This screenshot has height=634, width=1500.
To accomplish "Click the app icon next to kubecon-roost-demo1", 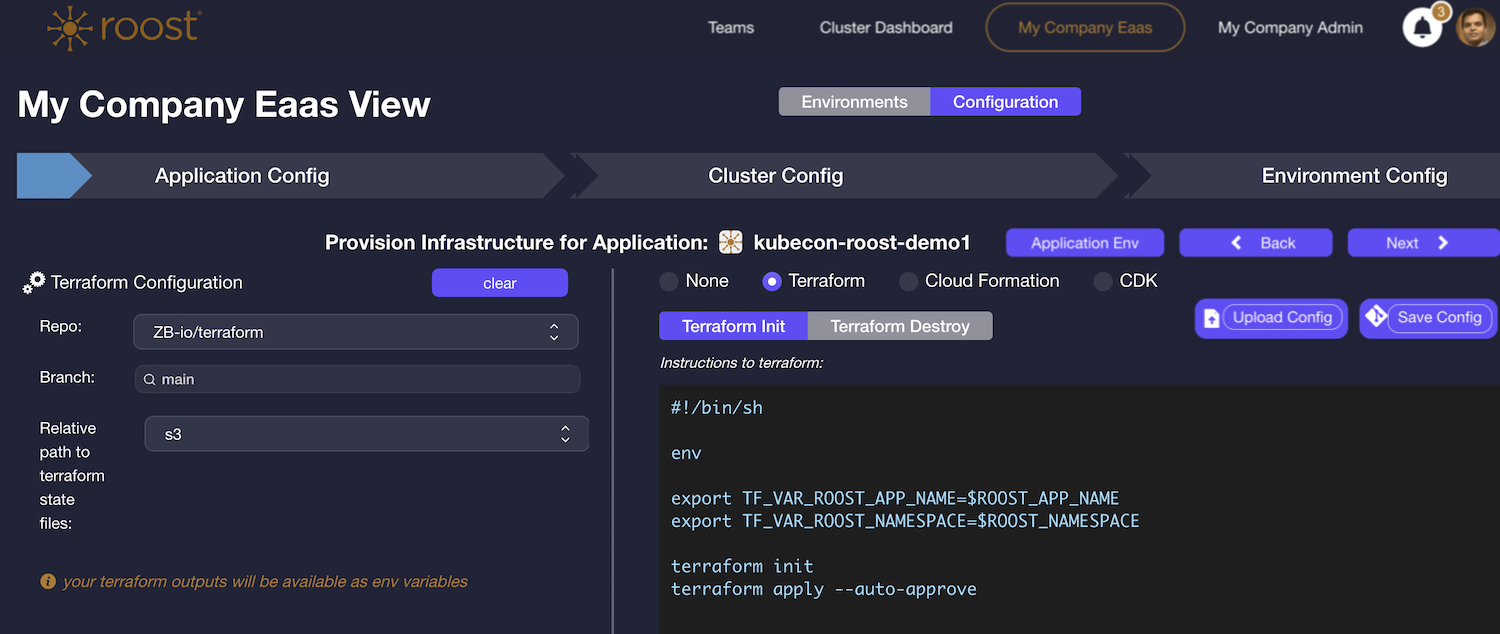I will click(729, 242).
